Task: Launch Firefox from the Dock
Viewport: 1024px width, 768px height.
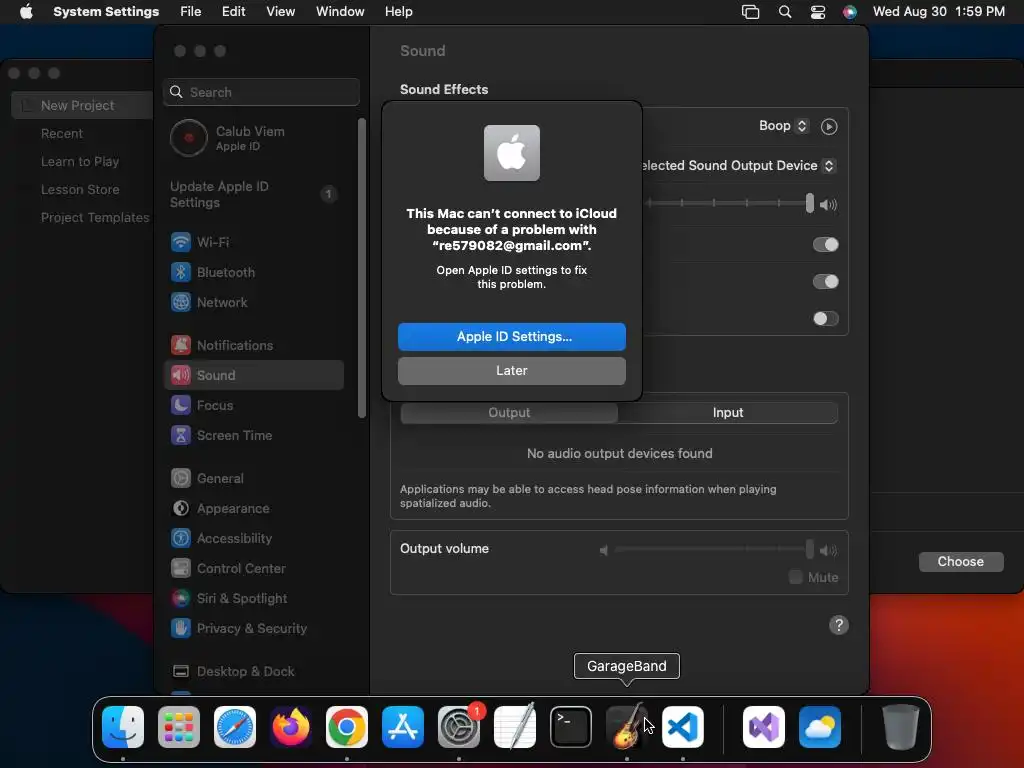Action: tap(291, 726)
